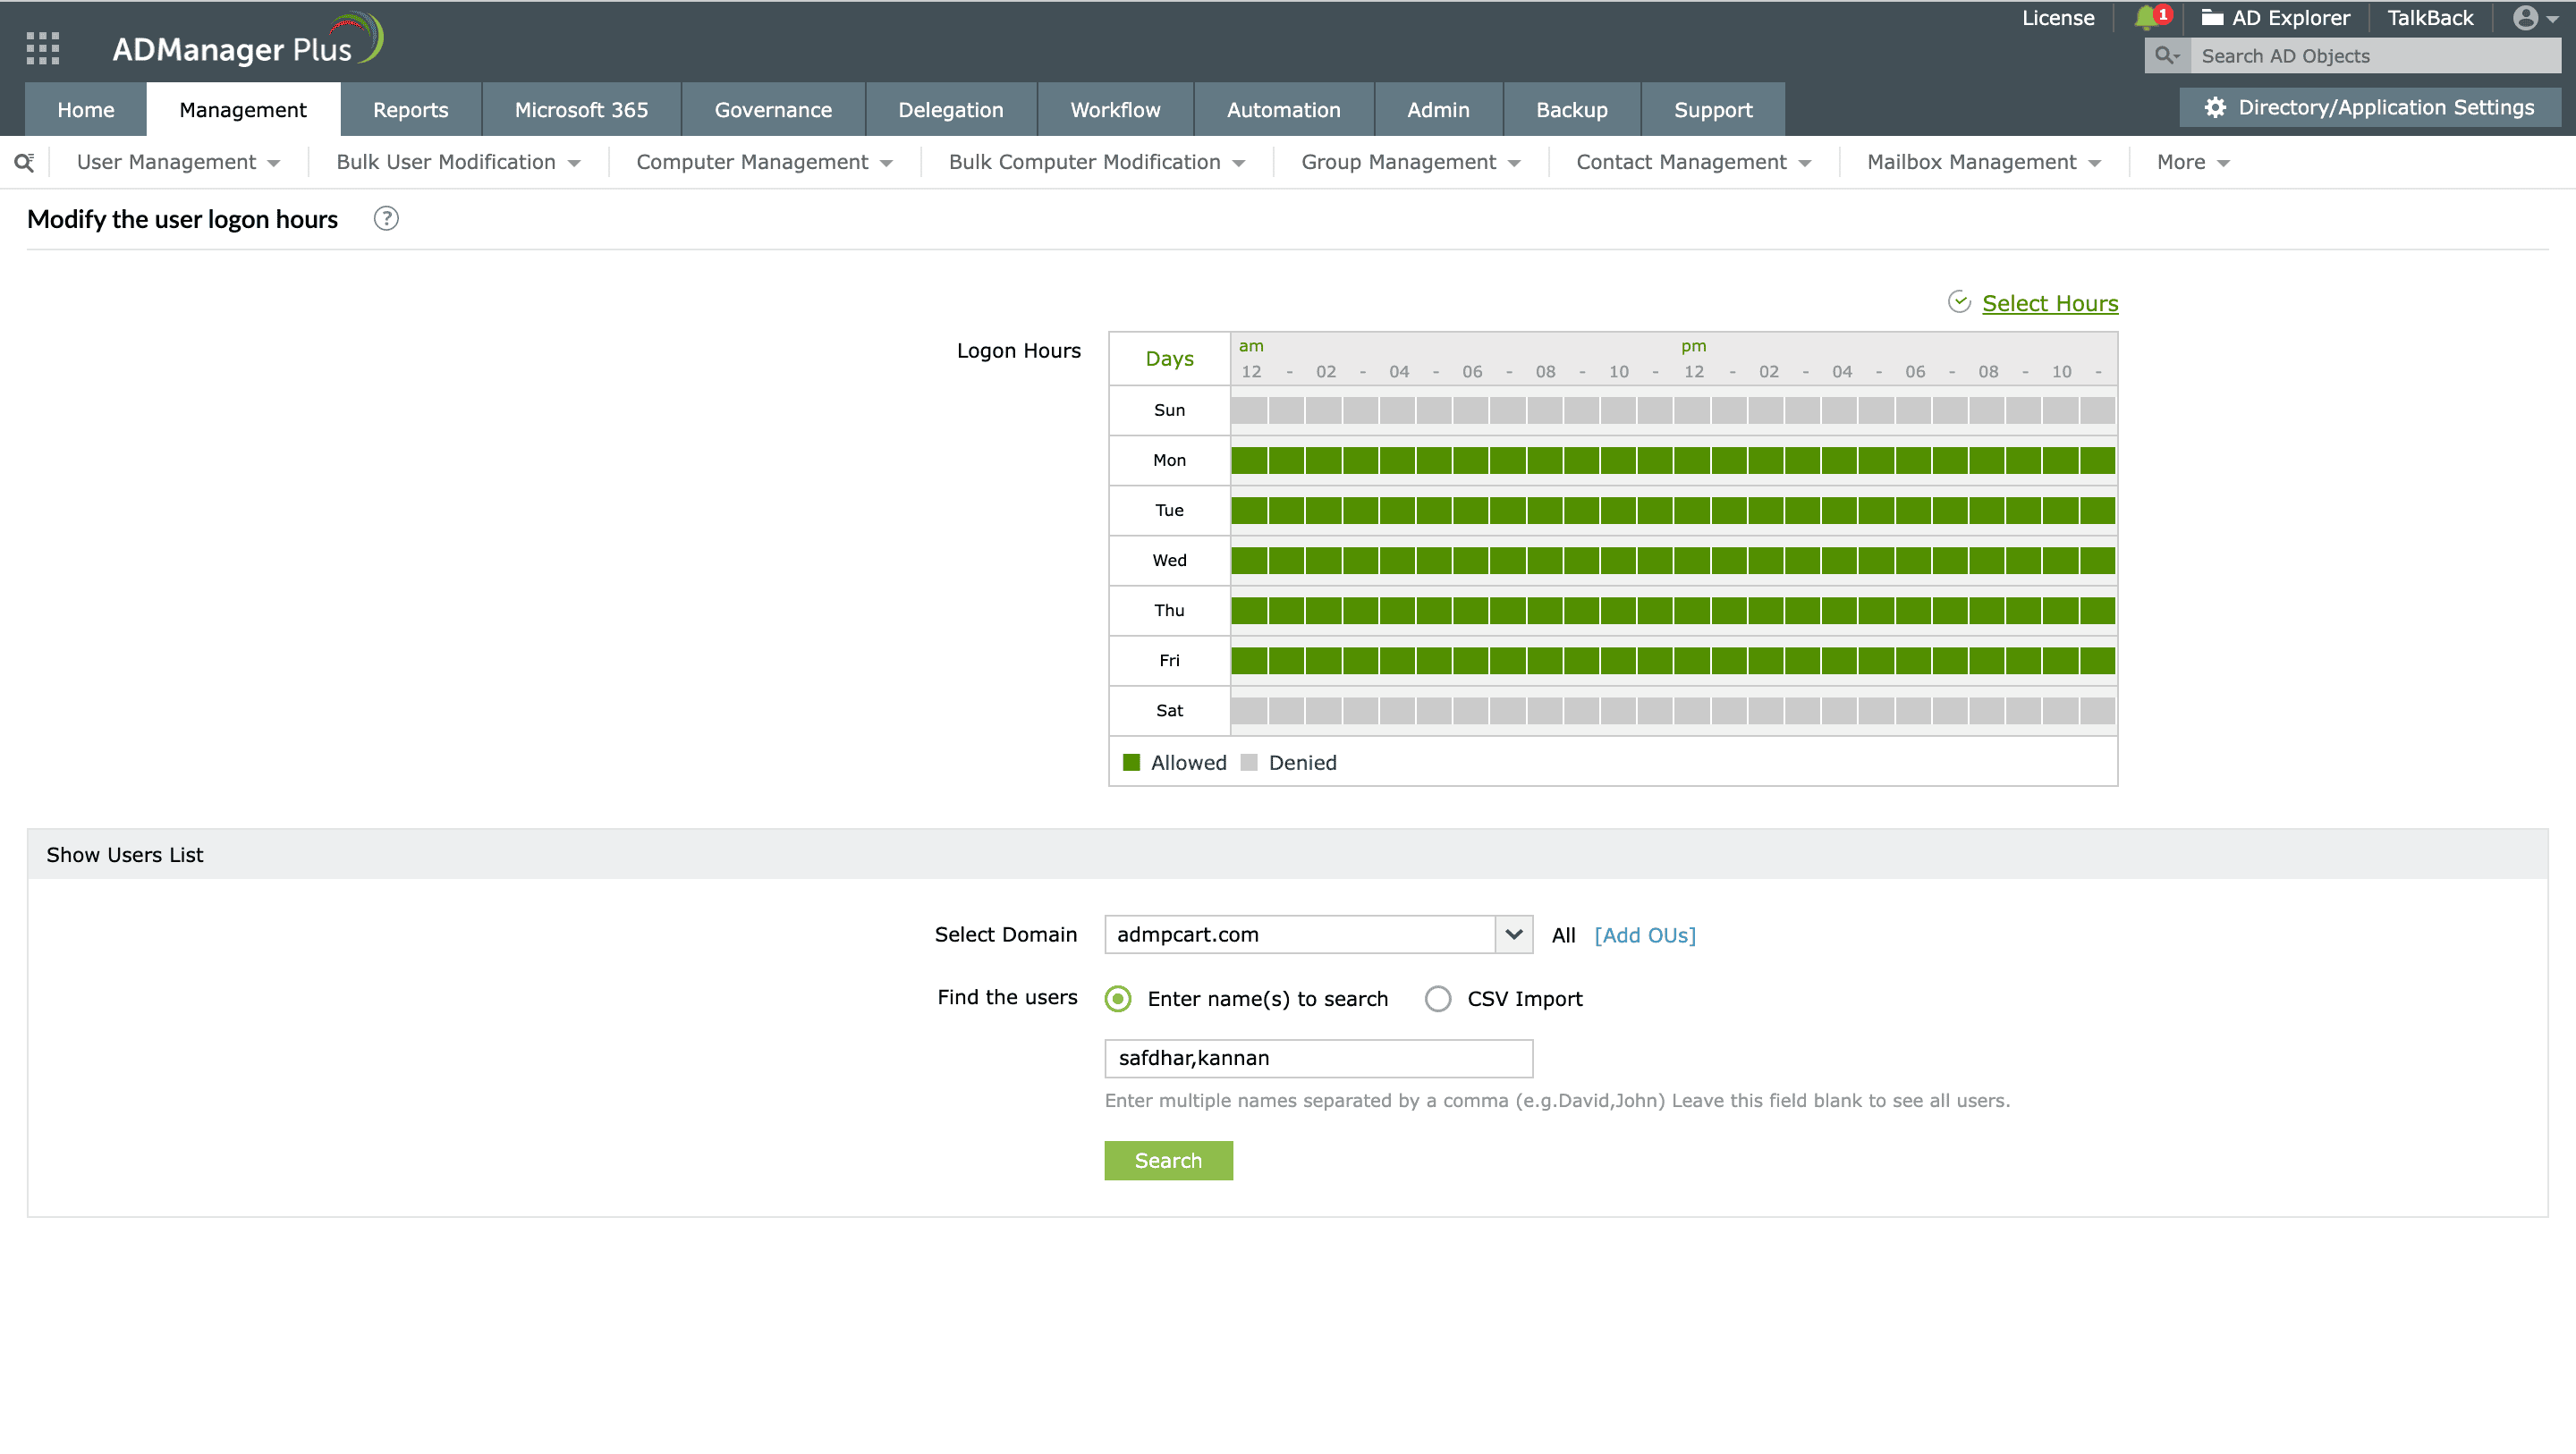This screenshot has height=1454, width=2576.
Task: Expand Computer Management dropdown
Action: tap(764, 162)
